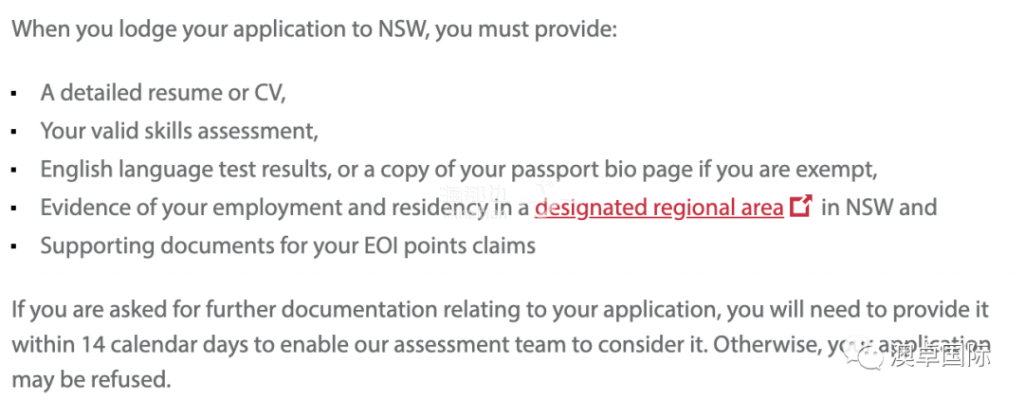Viewport: 1024px width, 400px height.
Task: Click 'Your valid skills assessment' text
Action: tap(179, 131)
